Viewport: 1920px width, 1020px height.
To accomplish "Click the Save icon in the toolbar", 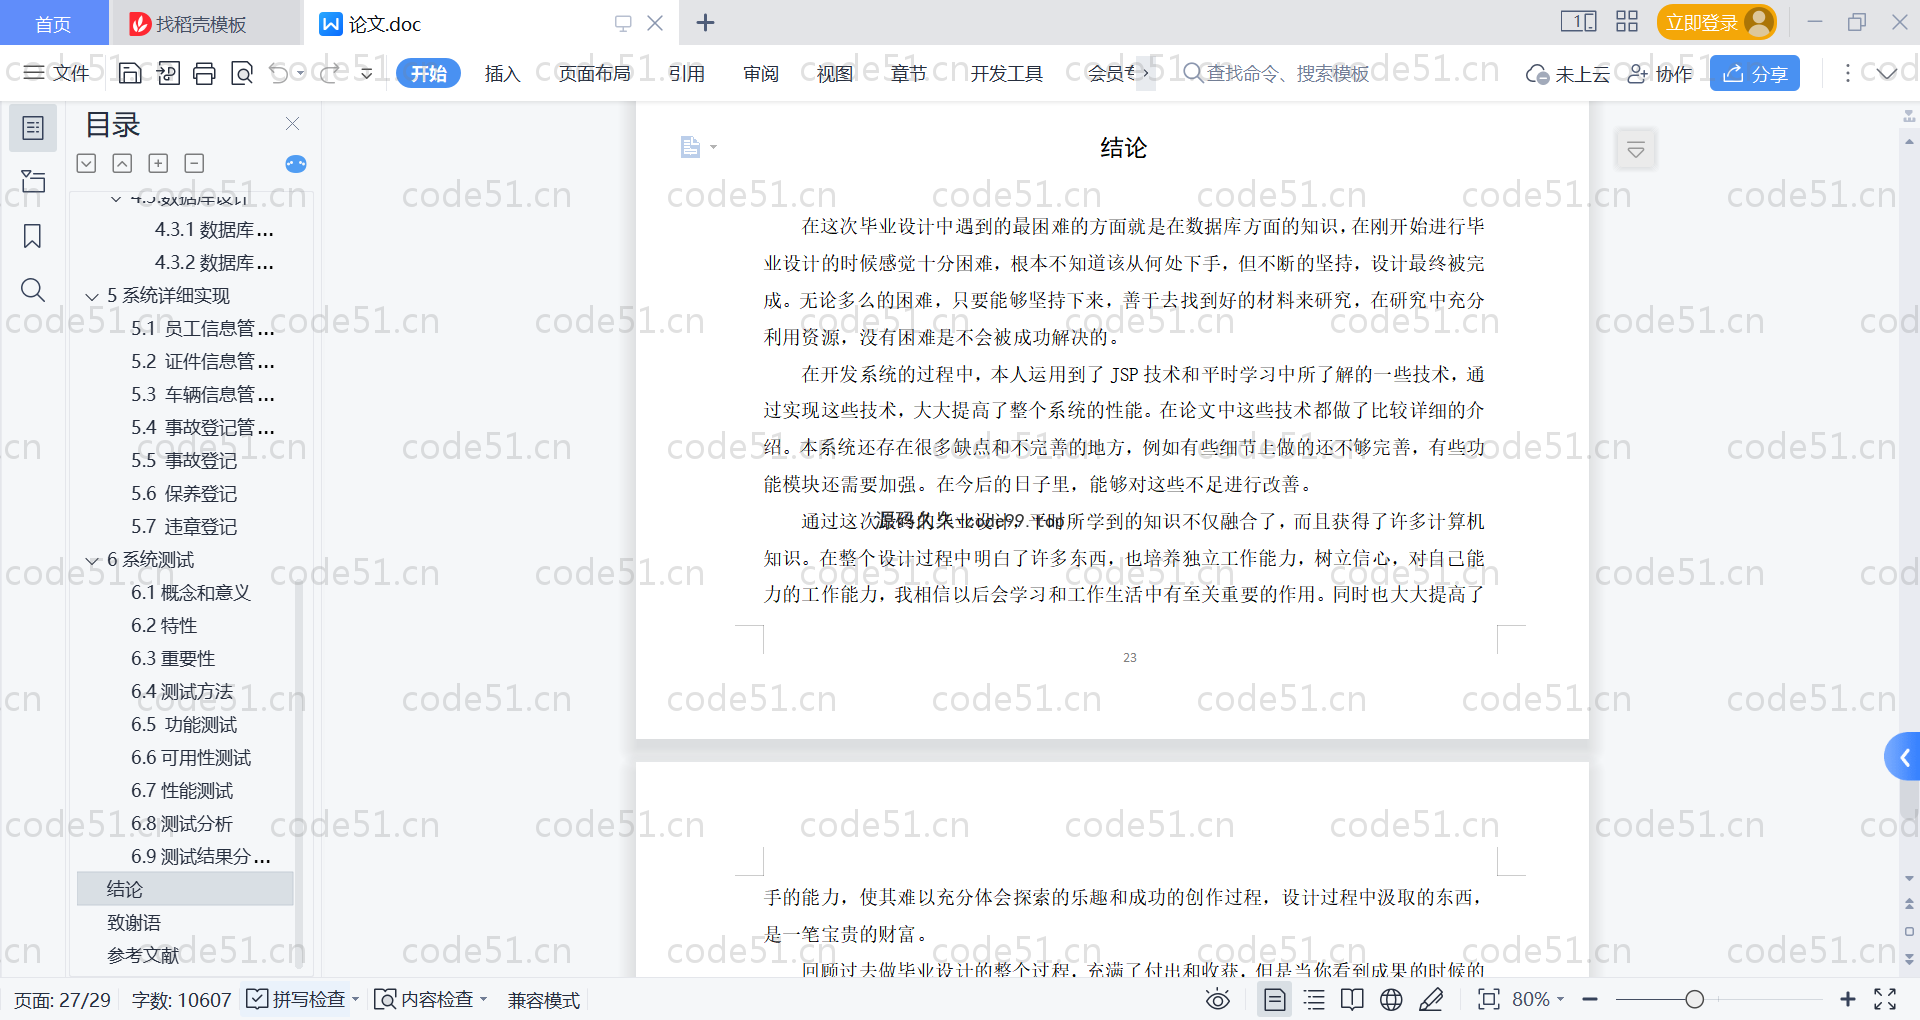I will pyautogui.click(x=130, y=73).
